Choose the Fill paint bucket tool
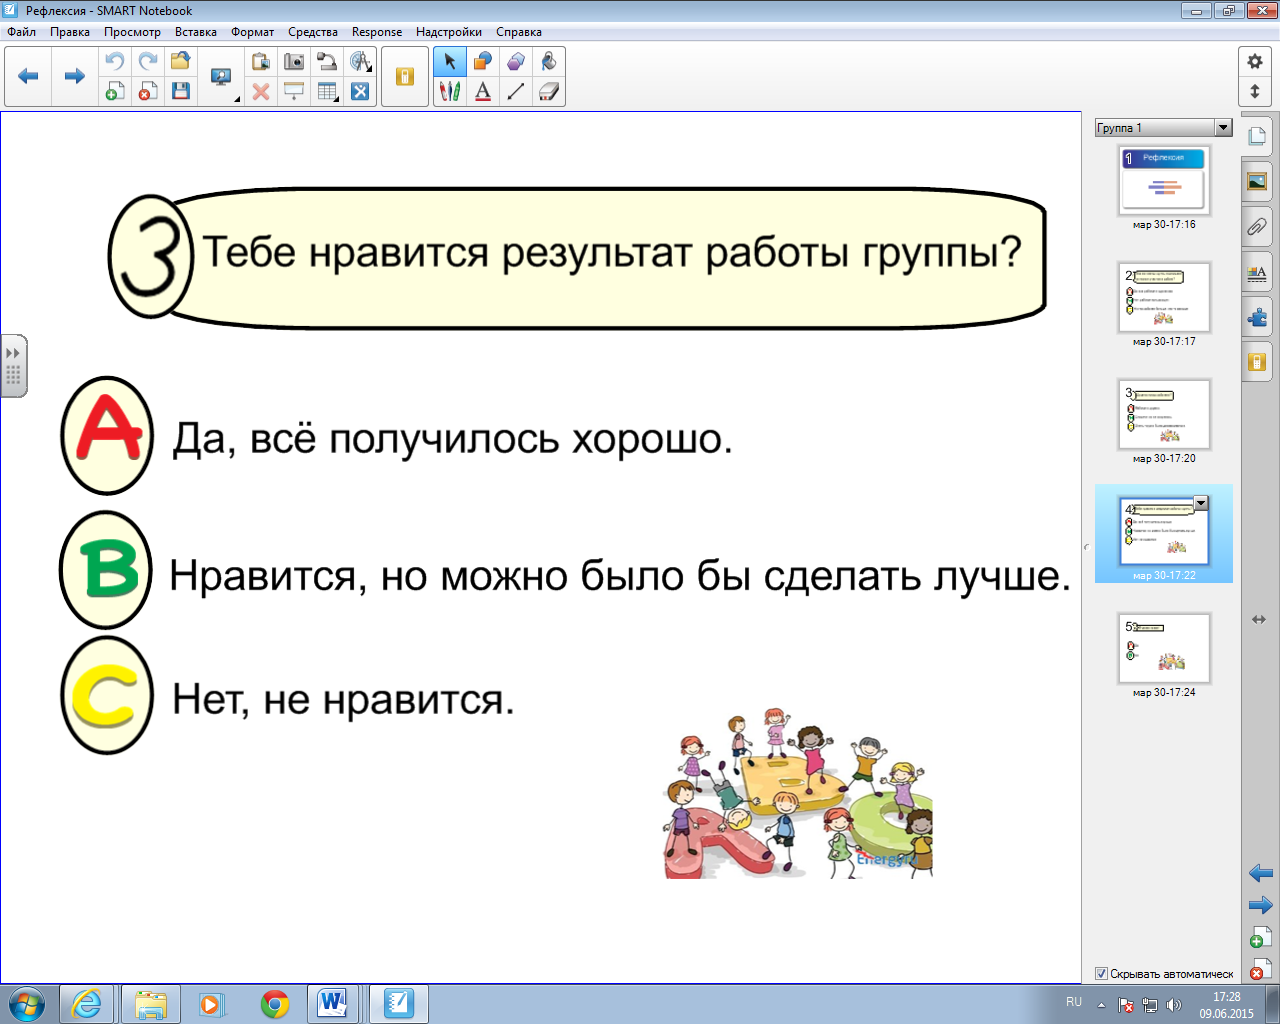The image size is (1280, 1024). tap(549, 62)
